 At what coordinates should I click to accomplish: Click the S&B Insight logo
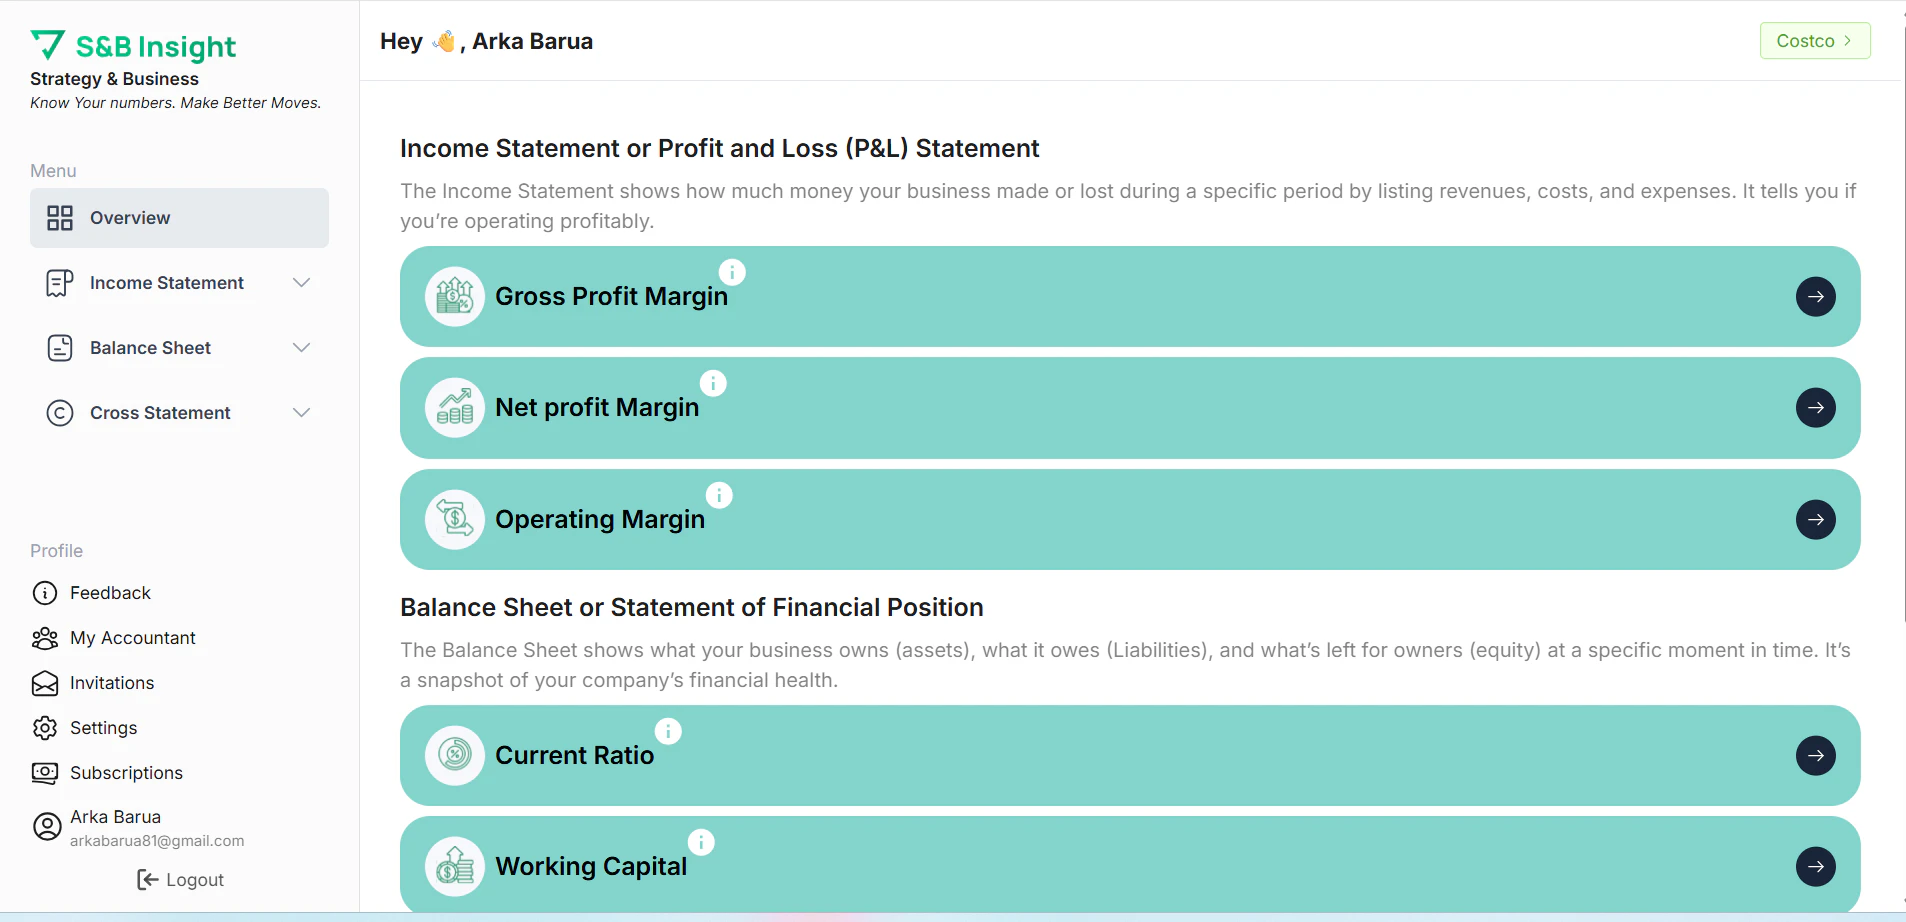[134, 47]
